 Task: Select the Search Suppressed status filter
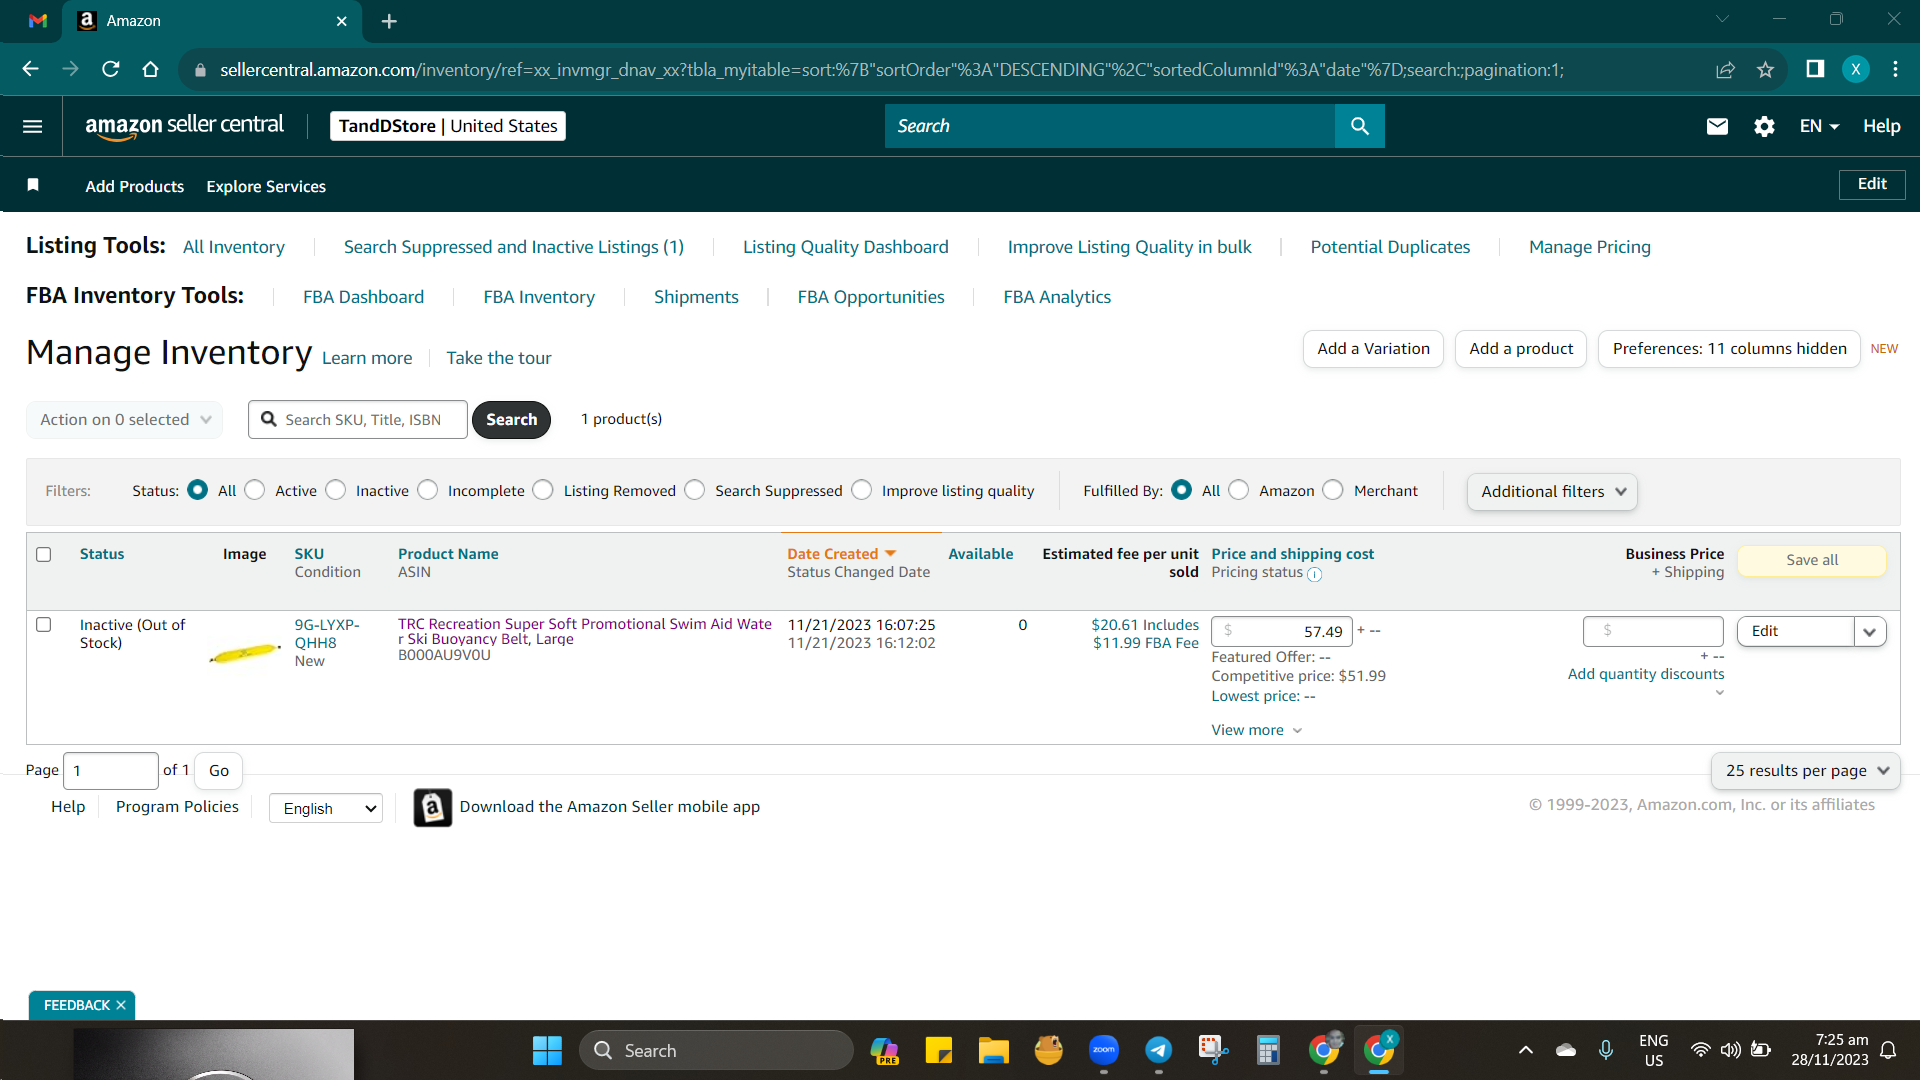[x=696, y=490]
